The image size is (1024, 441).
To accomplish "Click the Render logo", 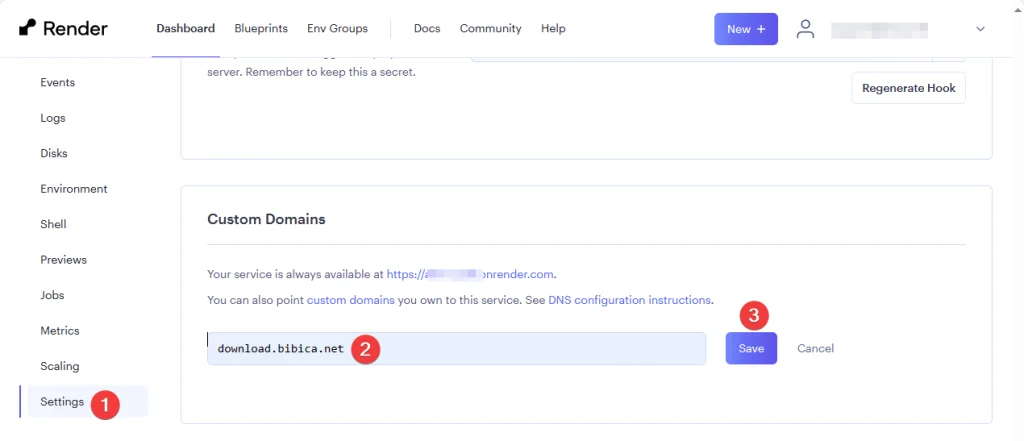I will (x=63, y=28).
